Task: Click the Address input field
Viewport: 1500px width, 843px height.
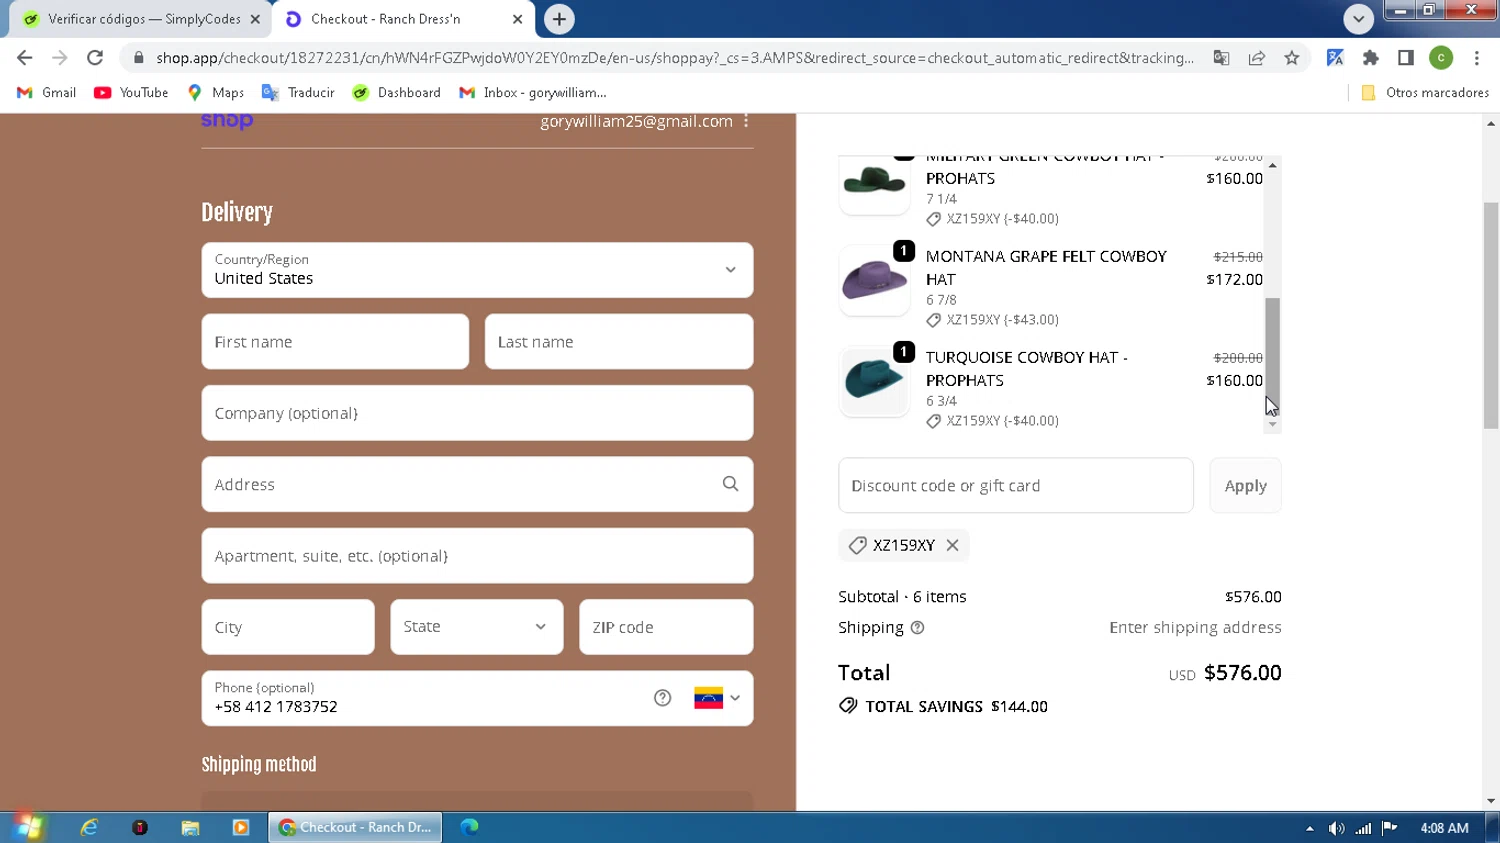Action: click(x=477, y=484)
